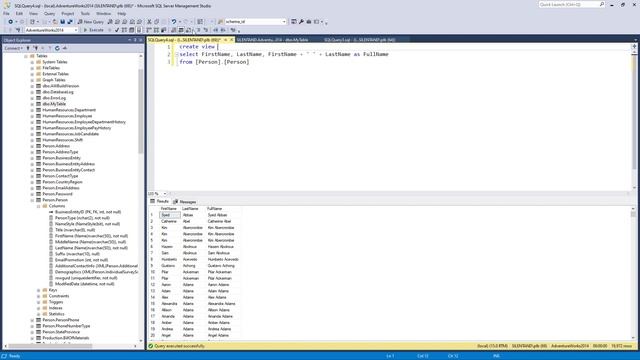Click the Decrease indent icon in SQL toolbar
The image size is (640, 360).
216,30
